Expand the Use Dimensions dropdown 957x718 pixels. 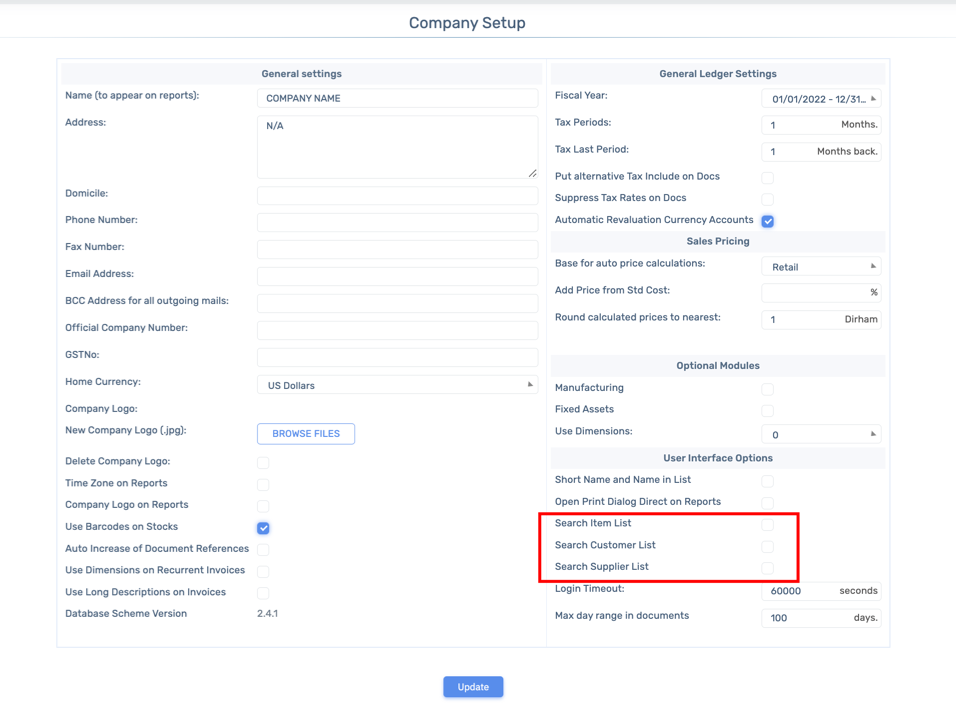click(x=821, y=435)
